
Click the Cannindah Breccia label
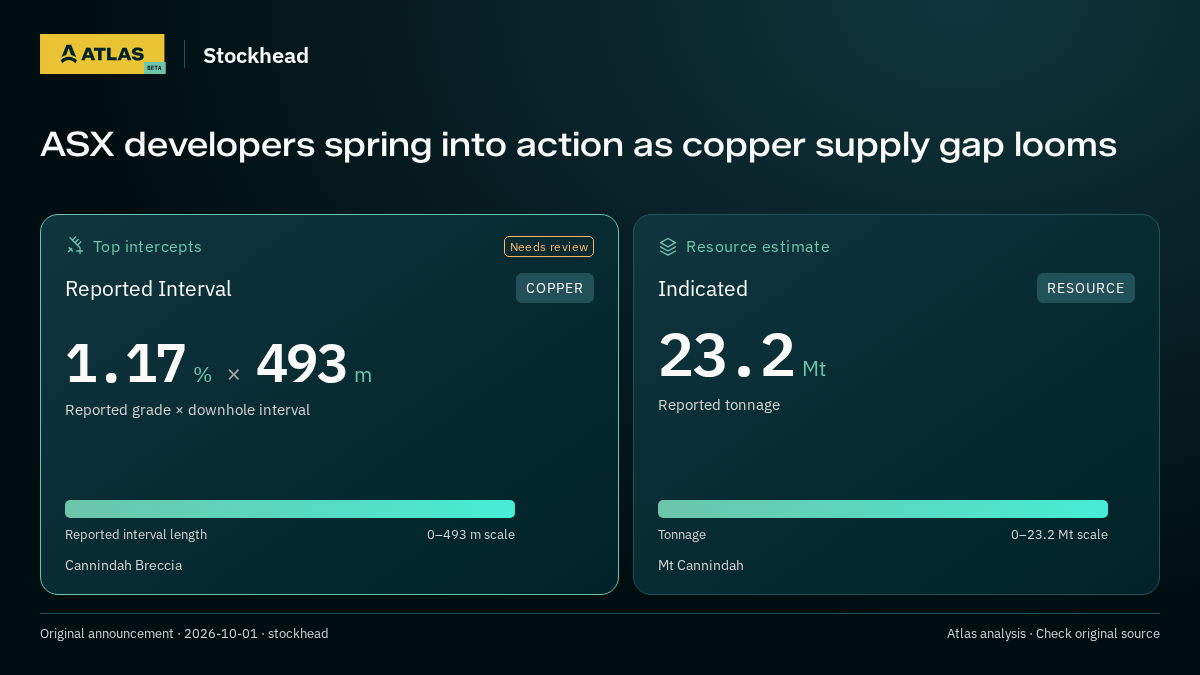pos(124,566)
